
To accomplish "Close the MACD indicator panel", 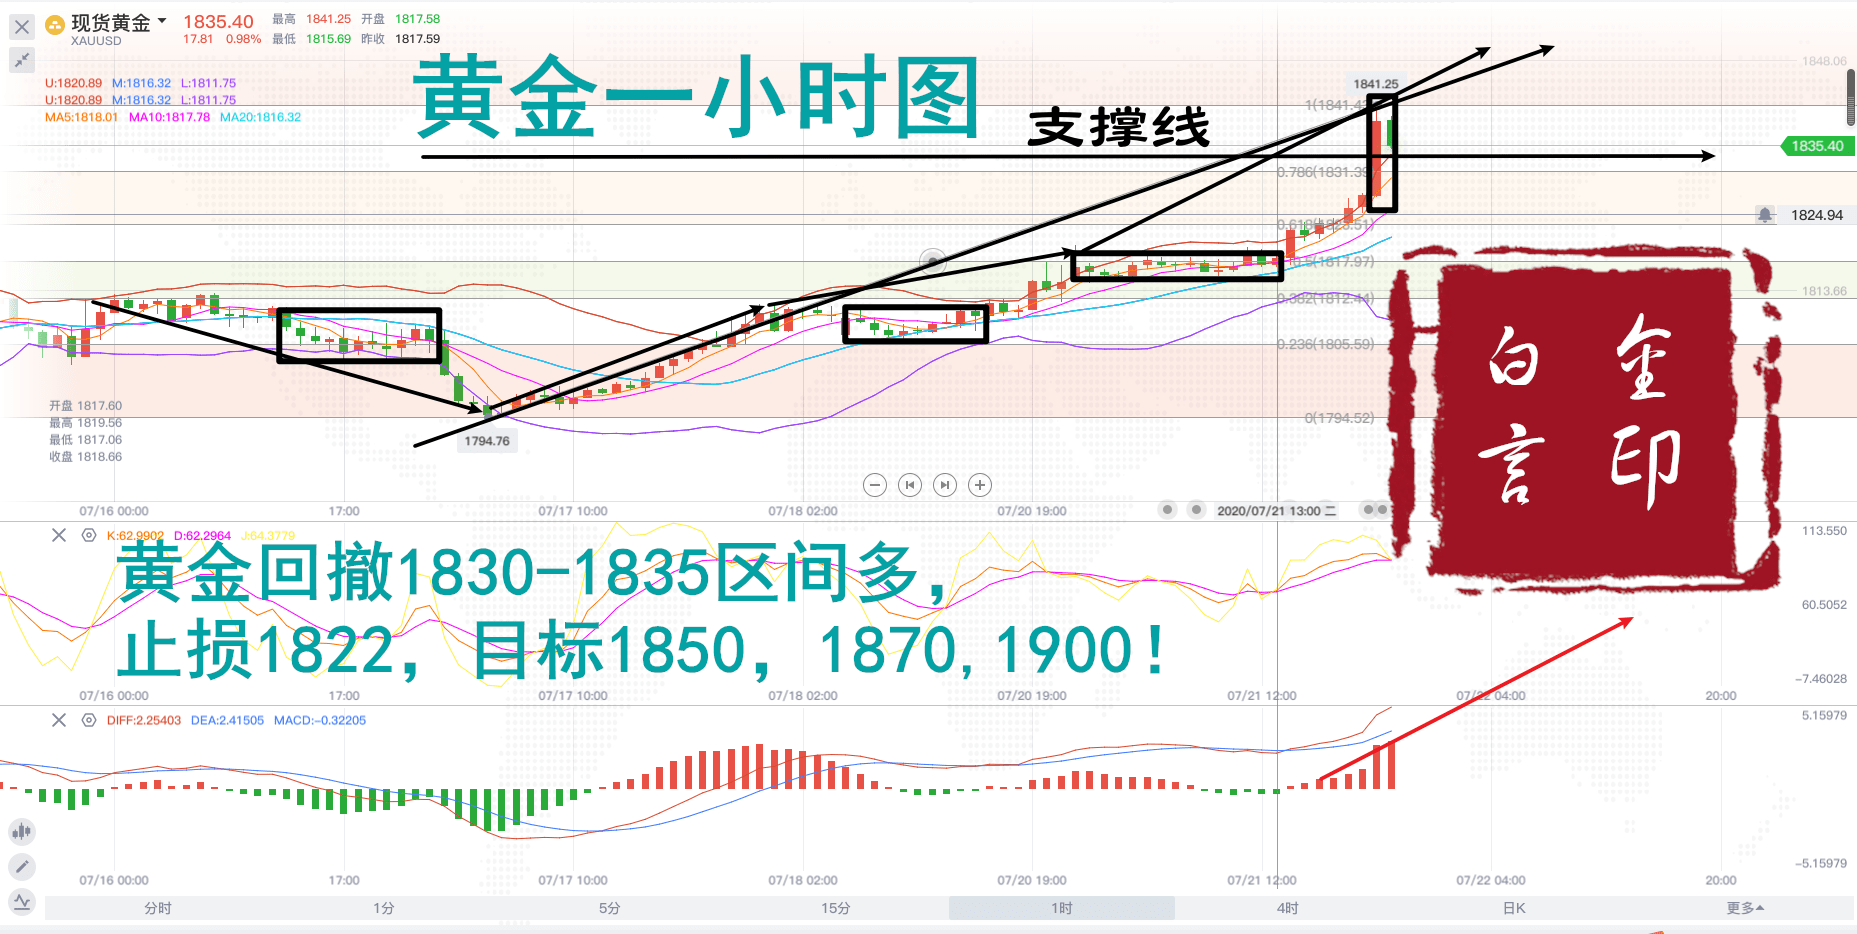I will 59,720.
